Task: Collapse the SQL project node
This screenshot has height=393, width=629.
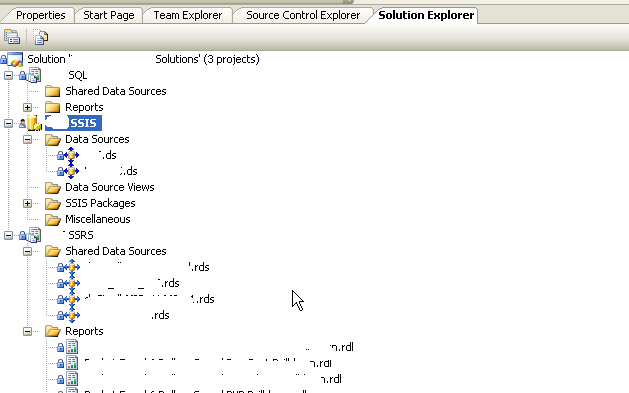Action: (8, 75)
